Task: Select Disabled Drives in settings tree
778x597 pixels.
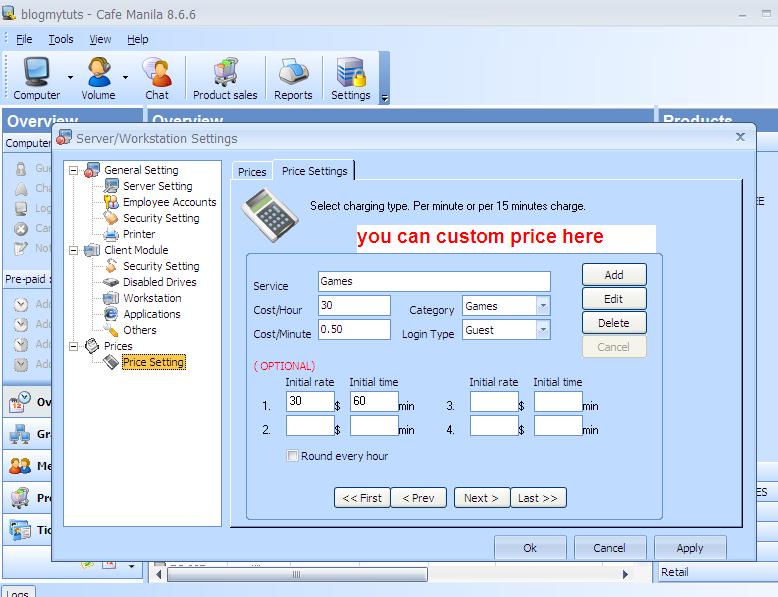Action: tap(160, 282)
